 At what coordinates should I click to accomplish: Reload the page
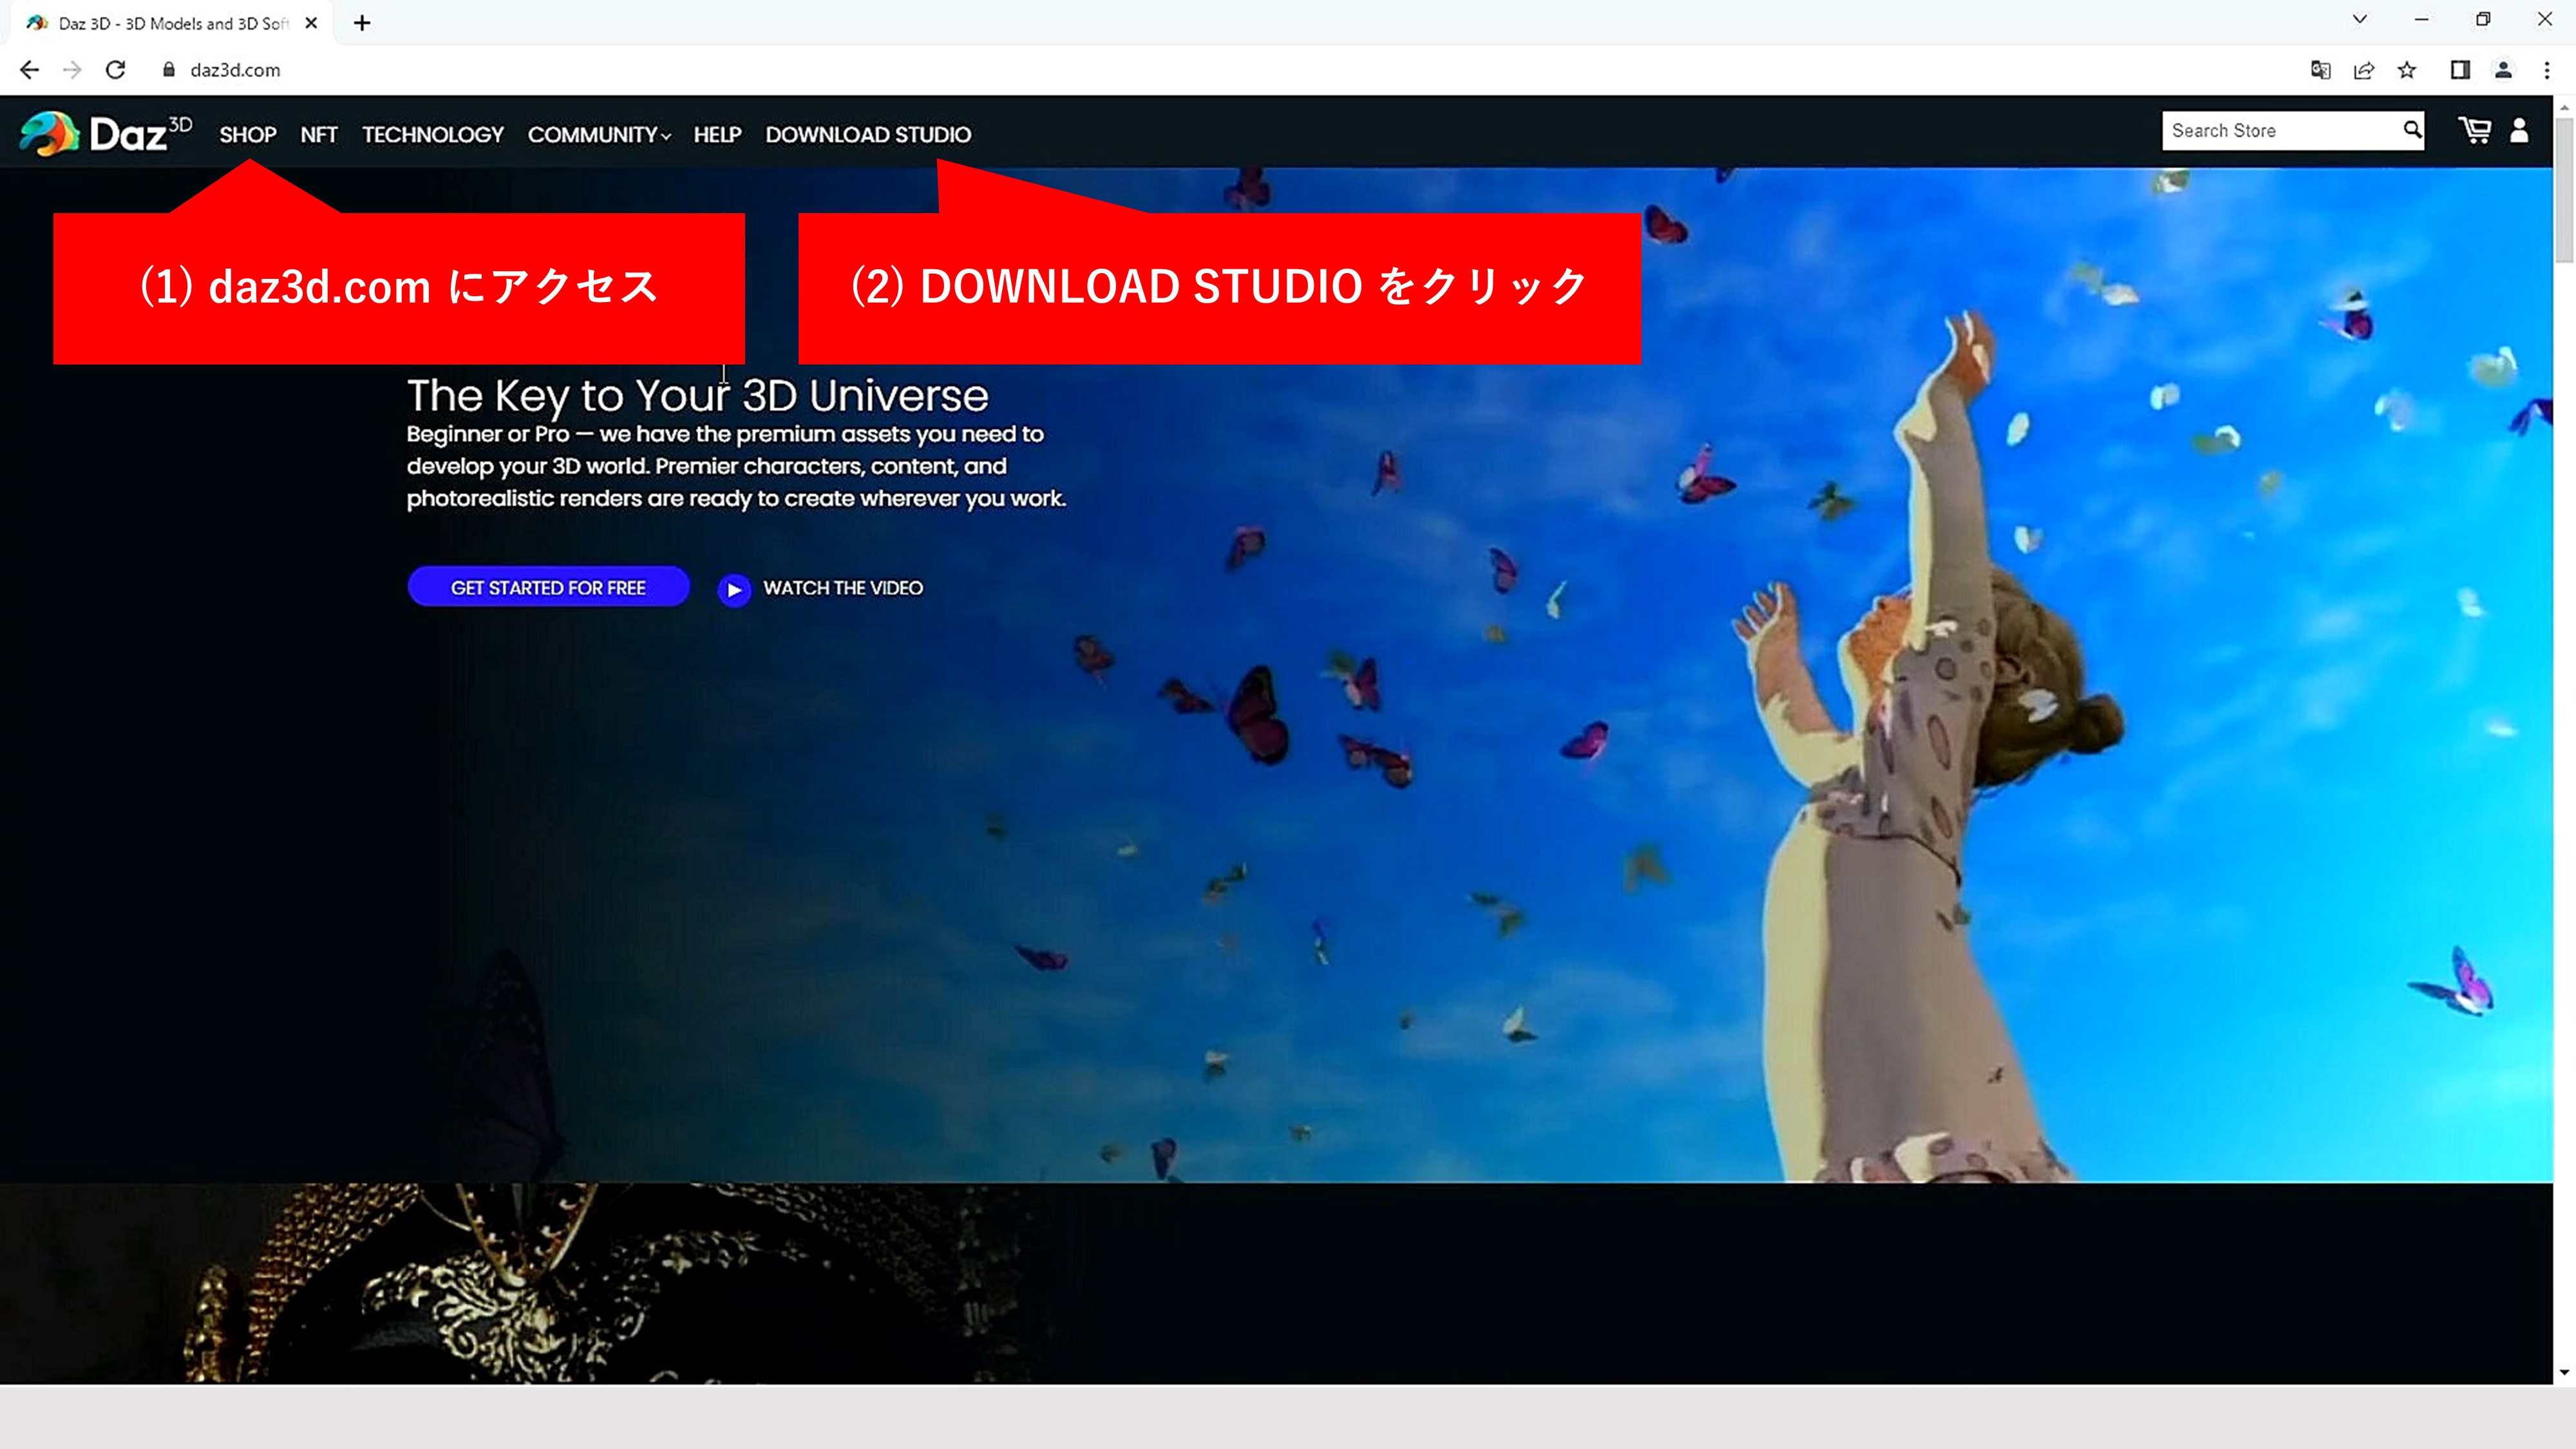coord(116,70)
